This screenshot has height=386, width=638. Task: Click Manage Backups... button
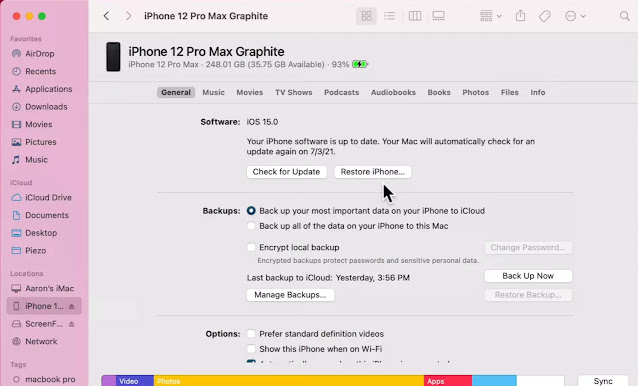(x=291, y=295)
